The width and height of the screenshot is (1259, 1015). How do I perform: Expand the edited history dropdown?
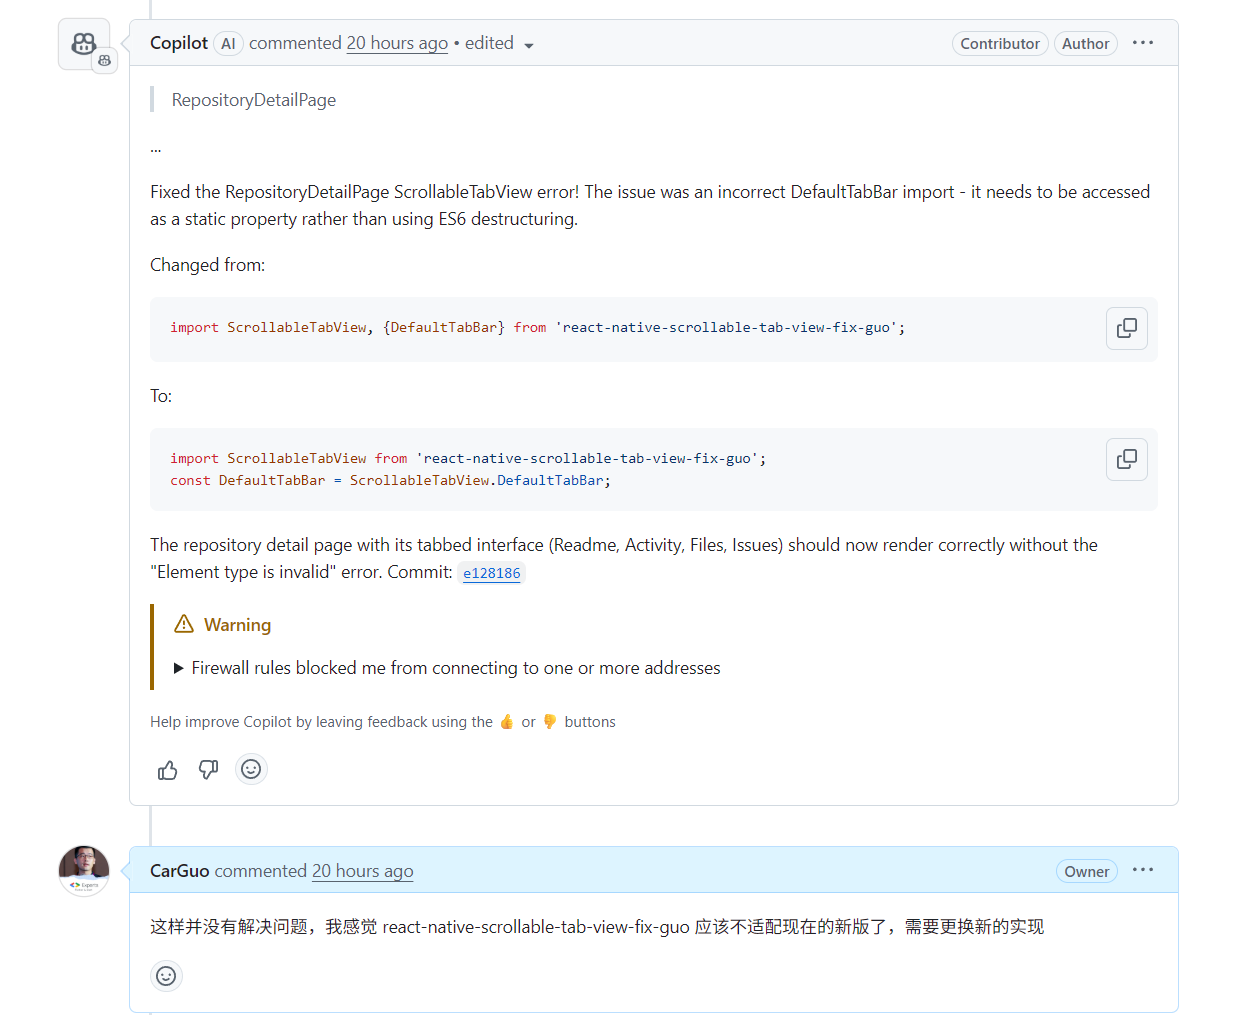(x=500, y=44)
